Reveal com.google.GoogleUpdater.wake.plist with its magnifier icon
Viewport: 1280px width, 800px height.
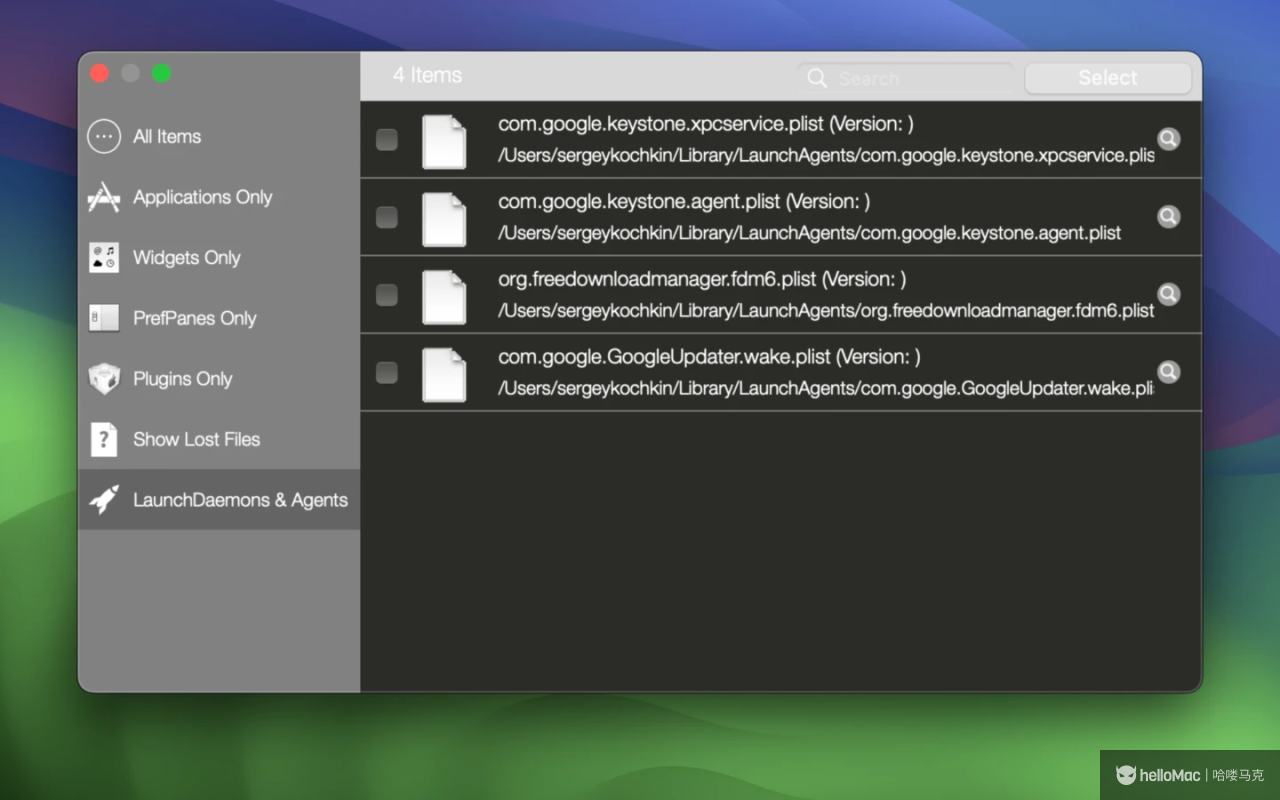coord(1168,372)
